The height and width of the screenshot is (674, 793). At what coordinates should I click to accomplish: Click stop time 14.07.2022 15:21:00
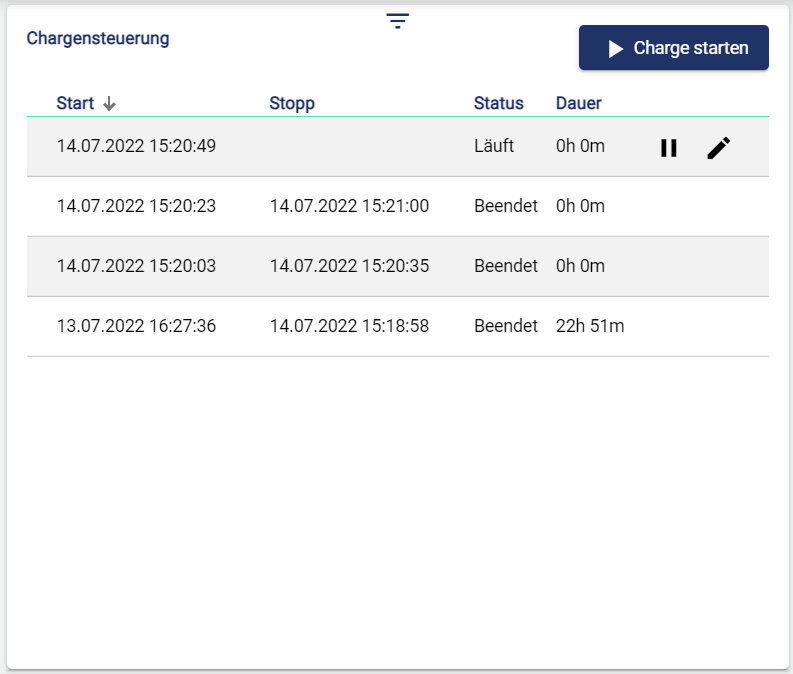(x=349, y=206)
